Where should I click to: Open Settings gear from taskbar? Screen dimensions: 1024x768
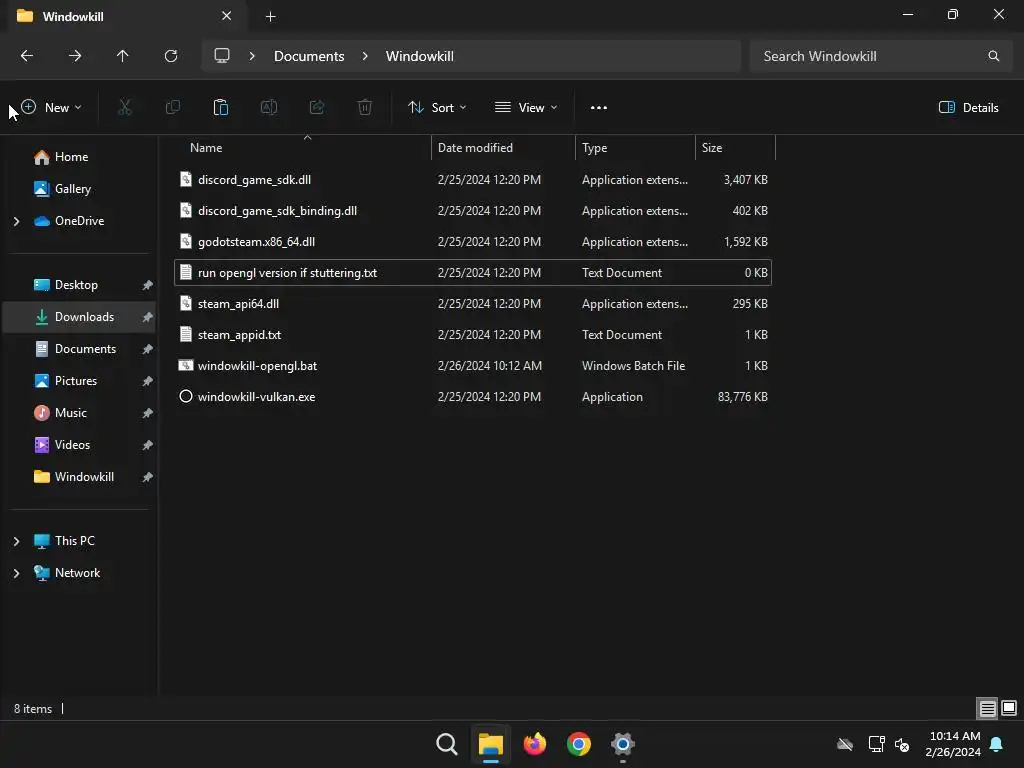(622, 744)
